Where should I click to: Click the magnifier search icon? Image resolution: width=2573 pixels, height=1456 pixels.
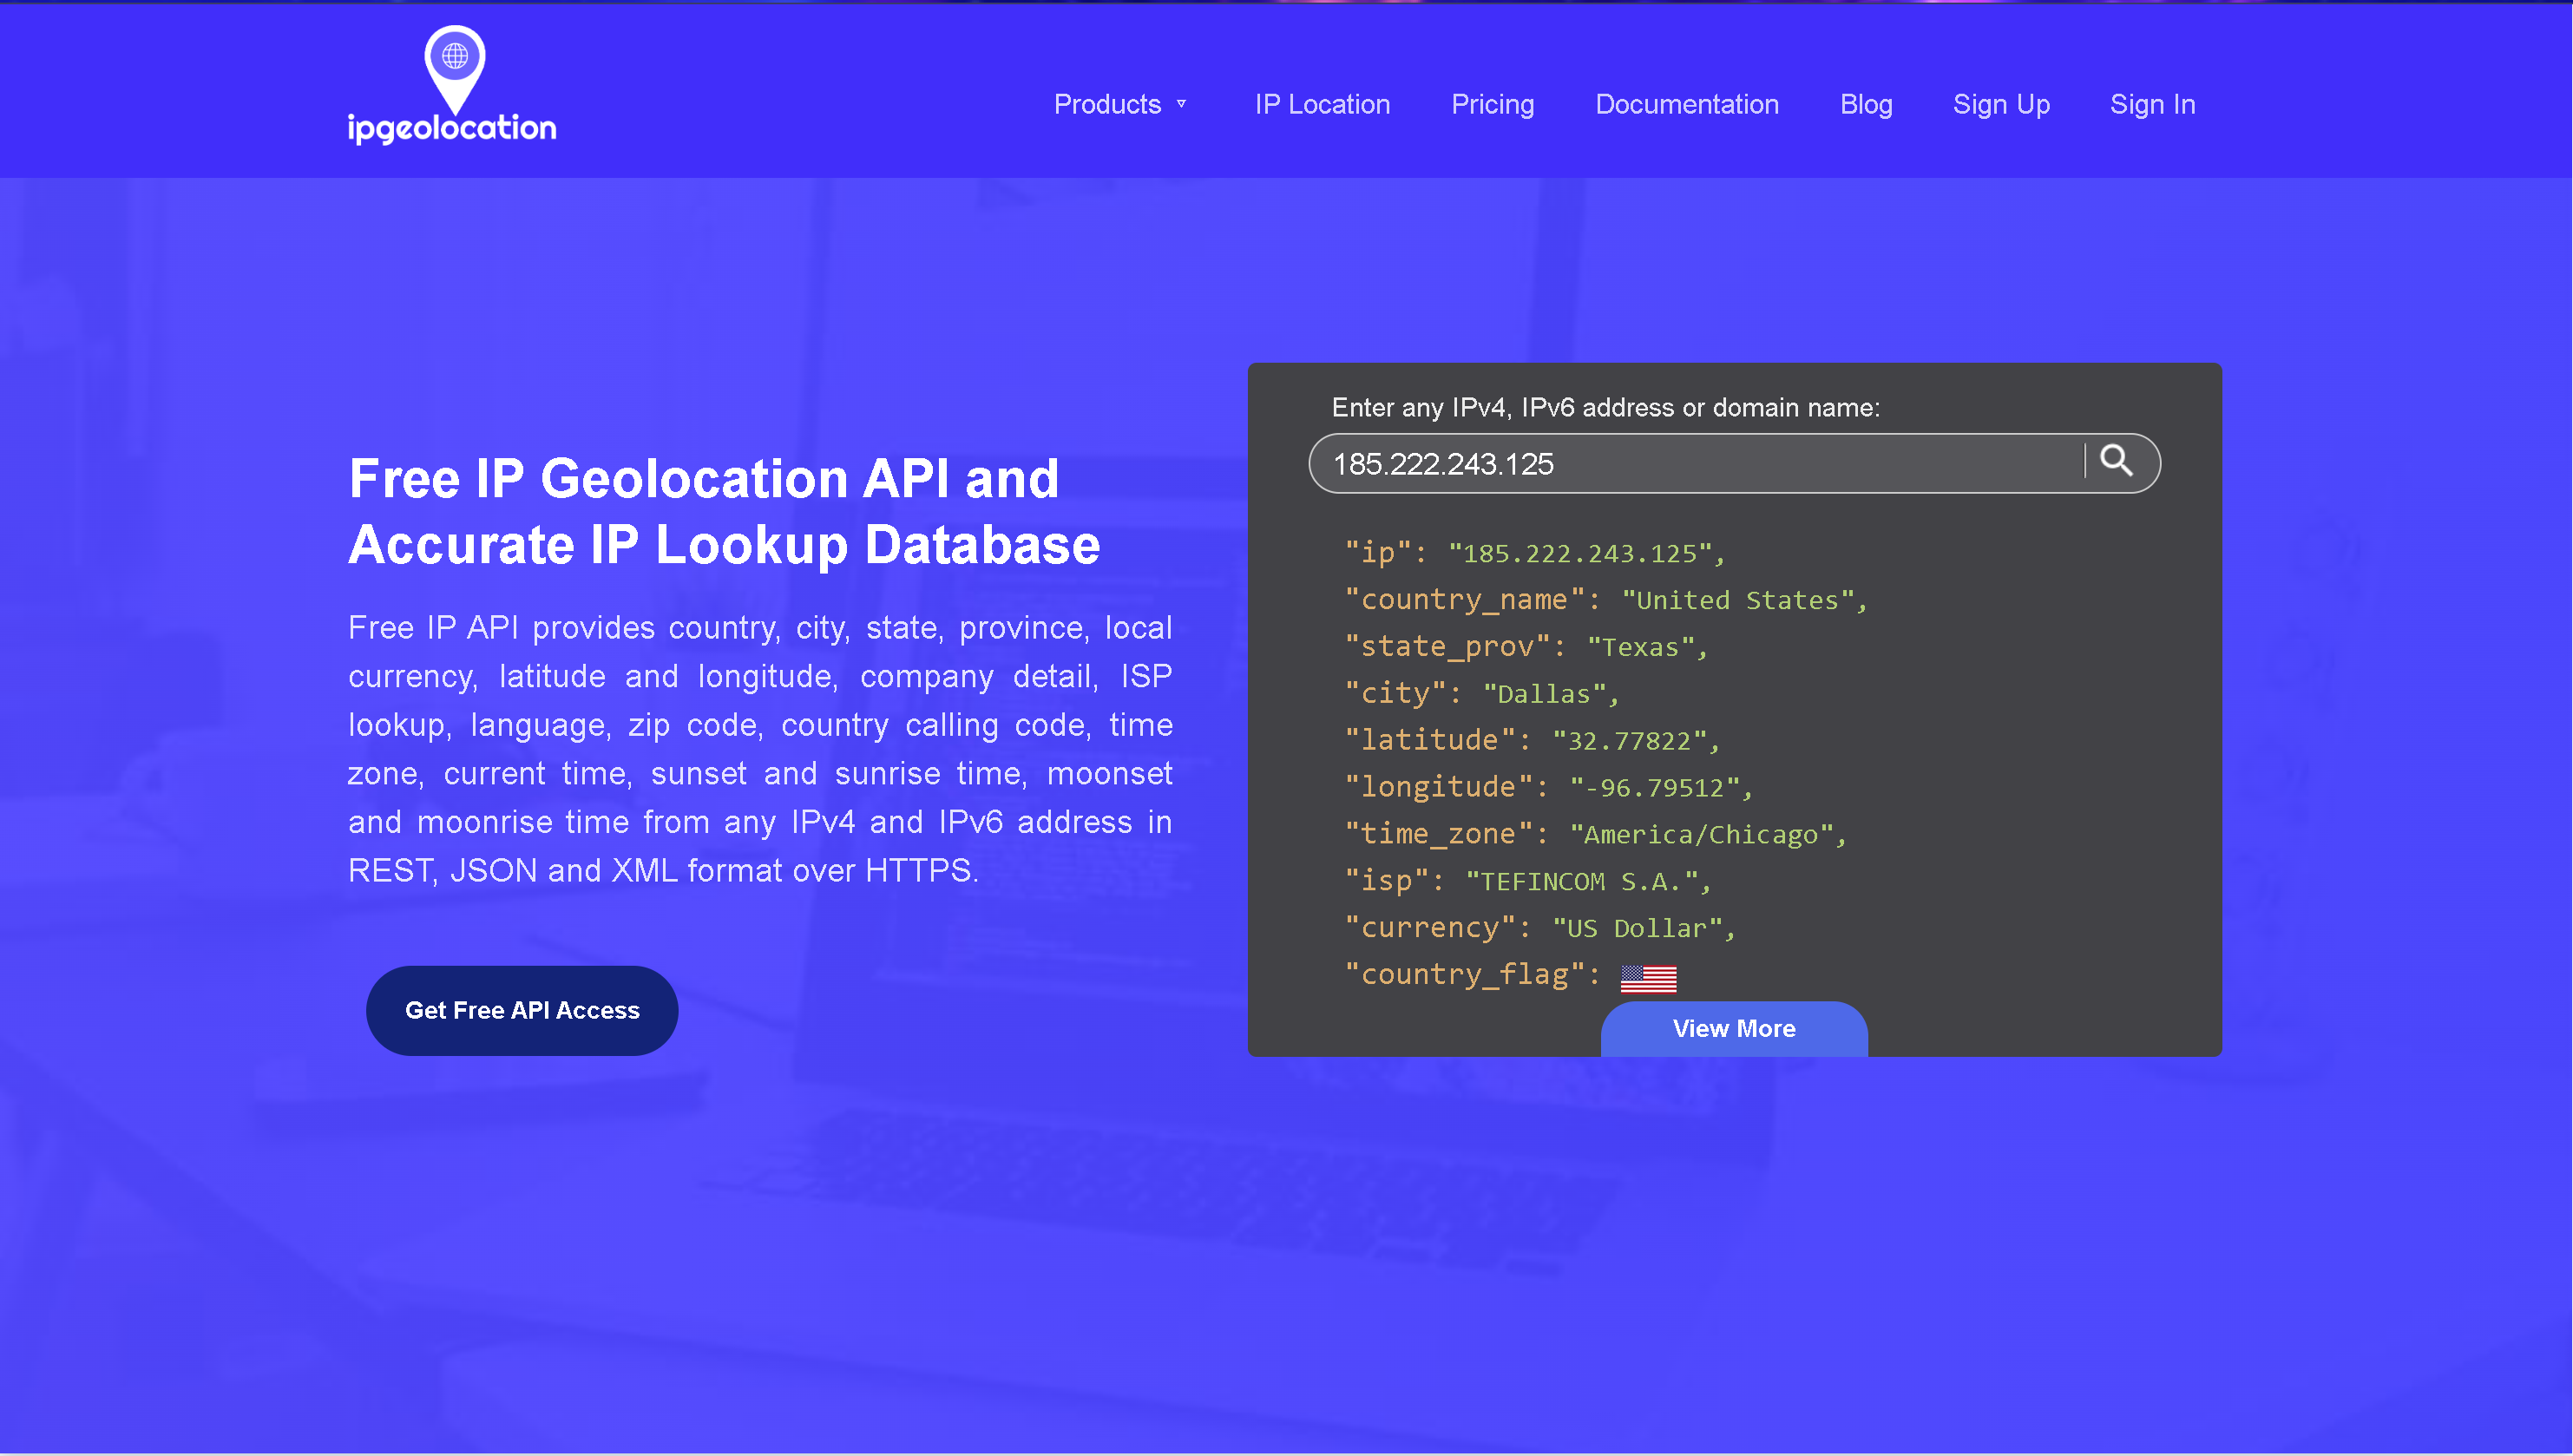point(2116,461)
